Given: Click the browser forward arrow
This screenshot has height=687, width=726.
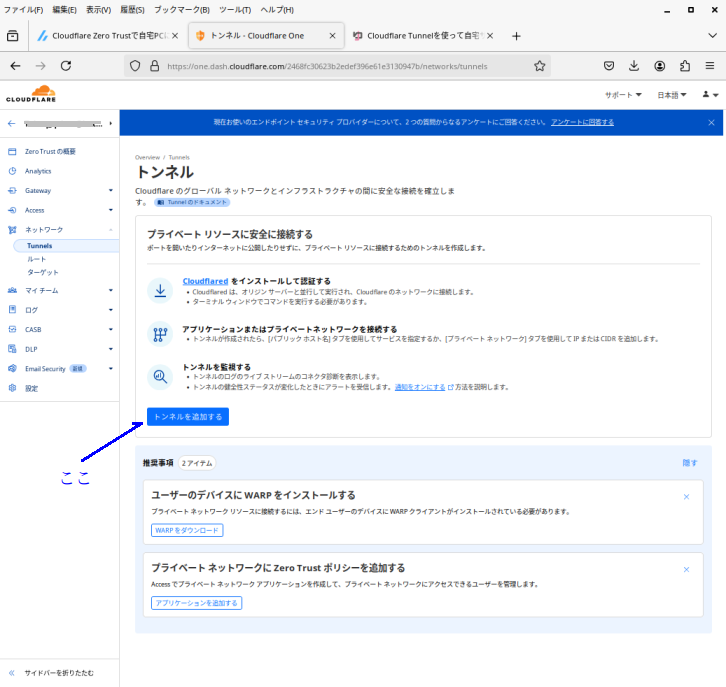Looking at the screenshot, I should tap(41, 66).
